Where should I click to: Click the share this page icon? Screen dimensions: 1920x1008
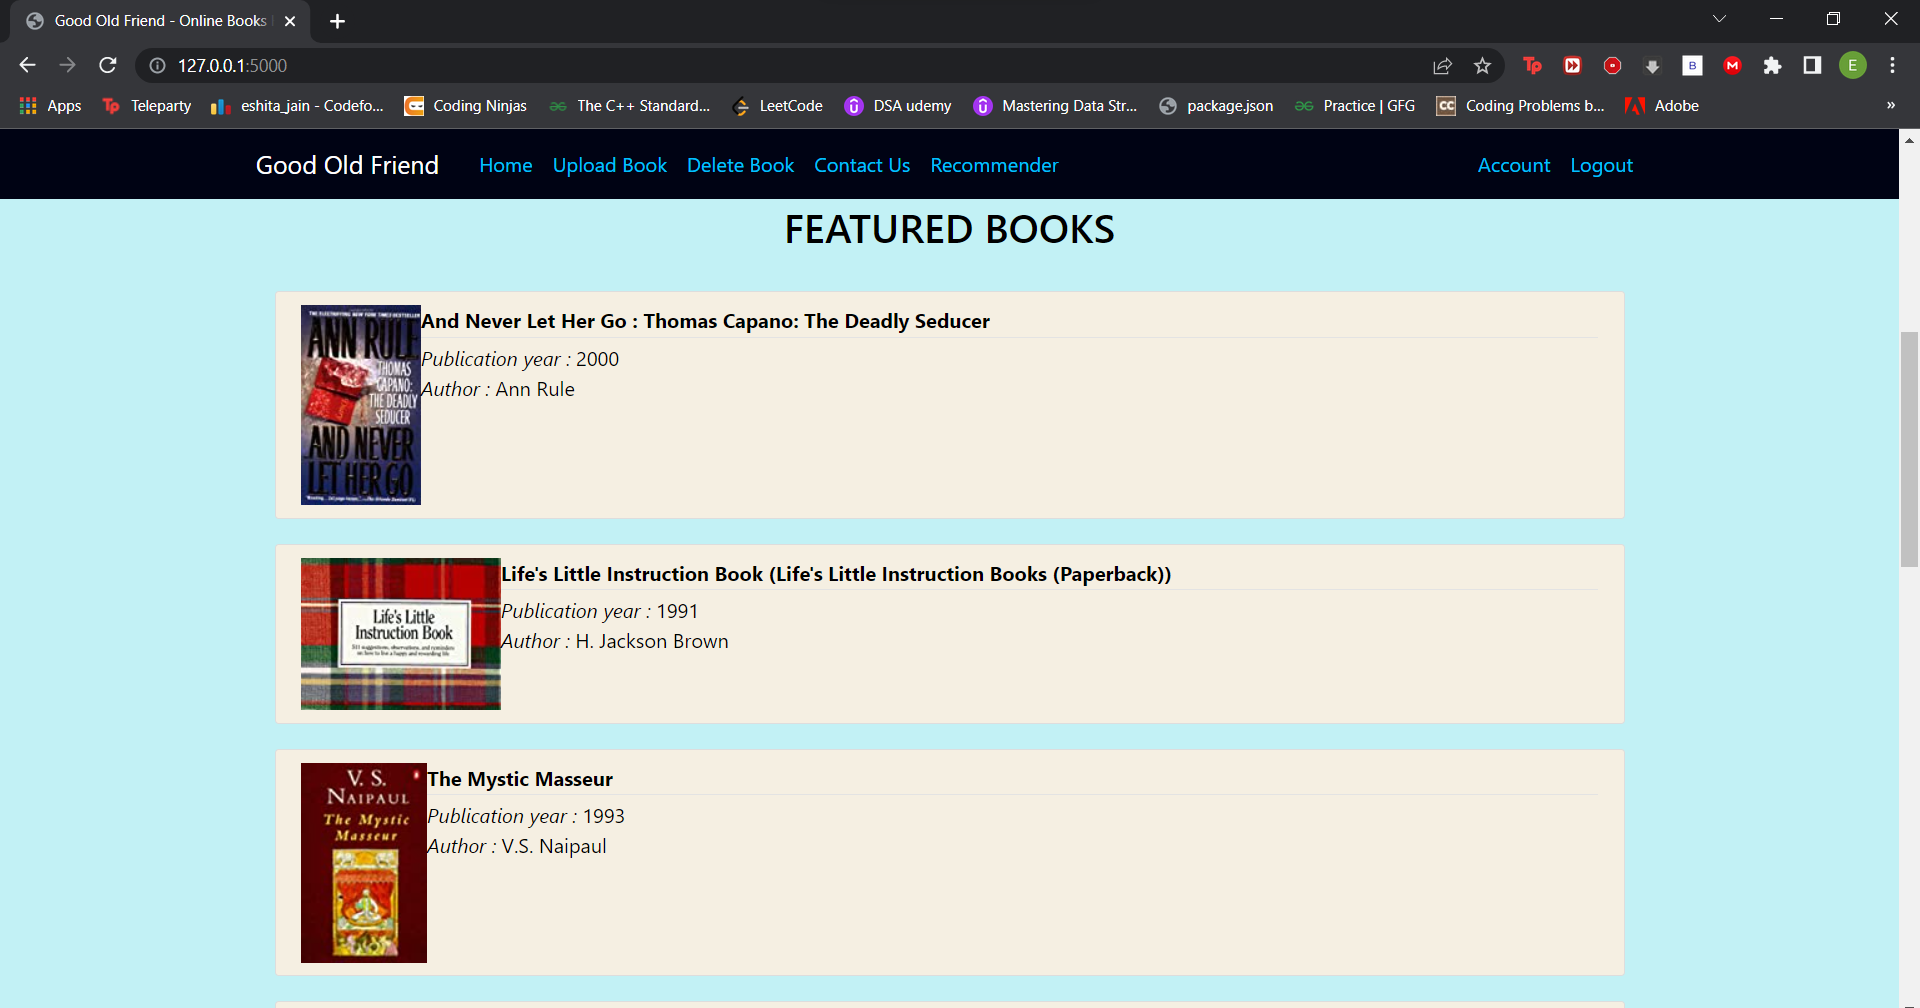(x=1442, y=65)
